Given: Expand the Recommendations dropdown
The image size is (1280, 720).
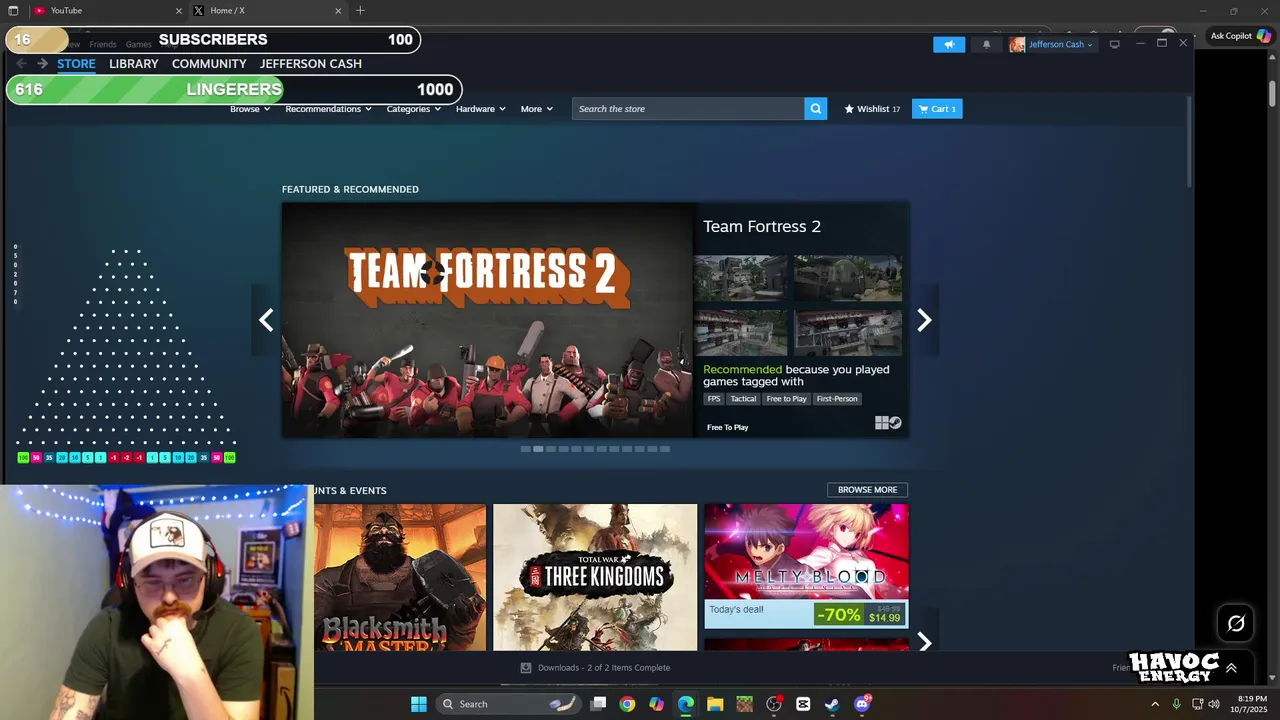Looking at the screenshot, I should click(x=328, y=109).
